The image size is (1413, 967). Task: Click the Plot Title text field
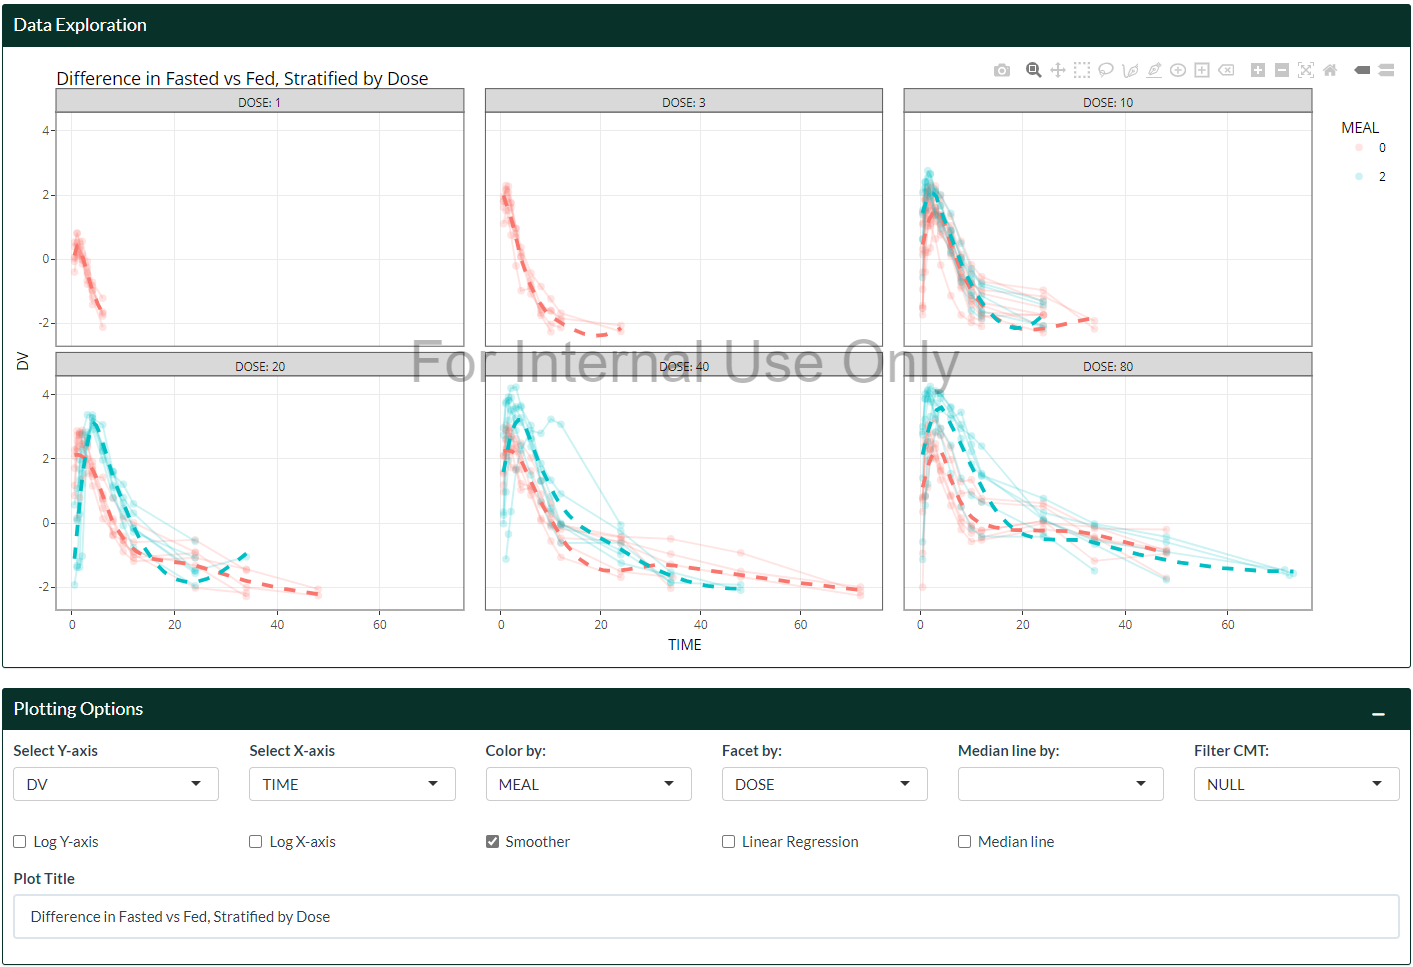point(706,917)
